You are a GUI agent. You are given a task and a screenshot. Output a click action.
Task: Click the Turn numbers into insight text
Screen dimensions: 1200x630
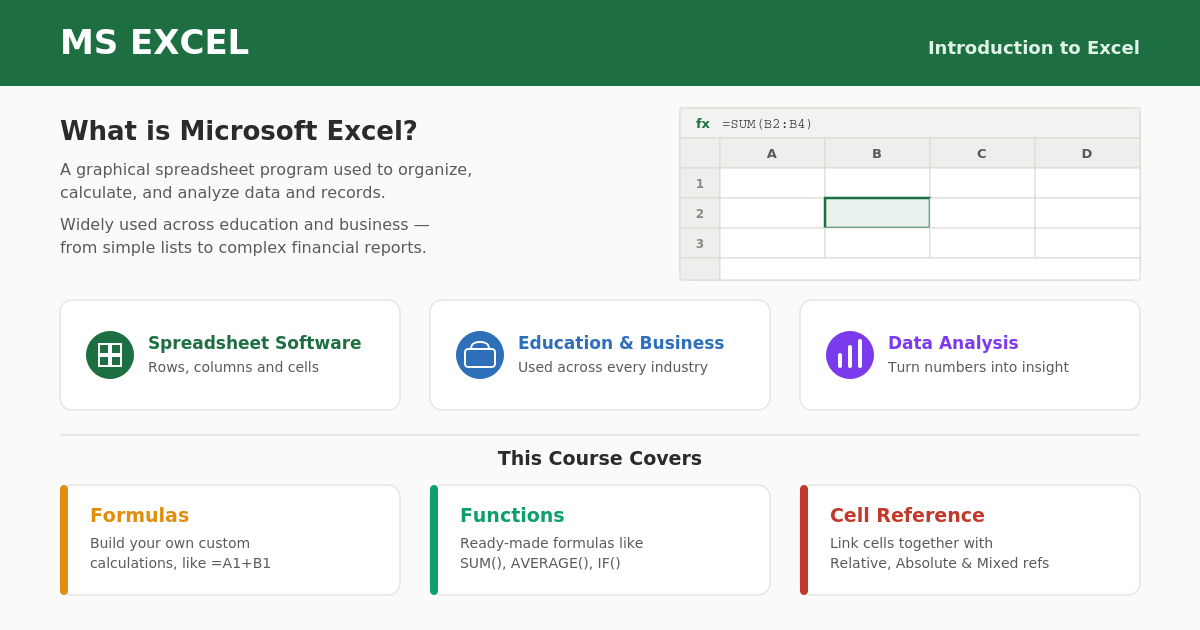(x=978, y=367)
